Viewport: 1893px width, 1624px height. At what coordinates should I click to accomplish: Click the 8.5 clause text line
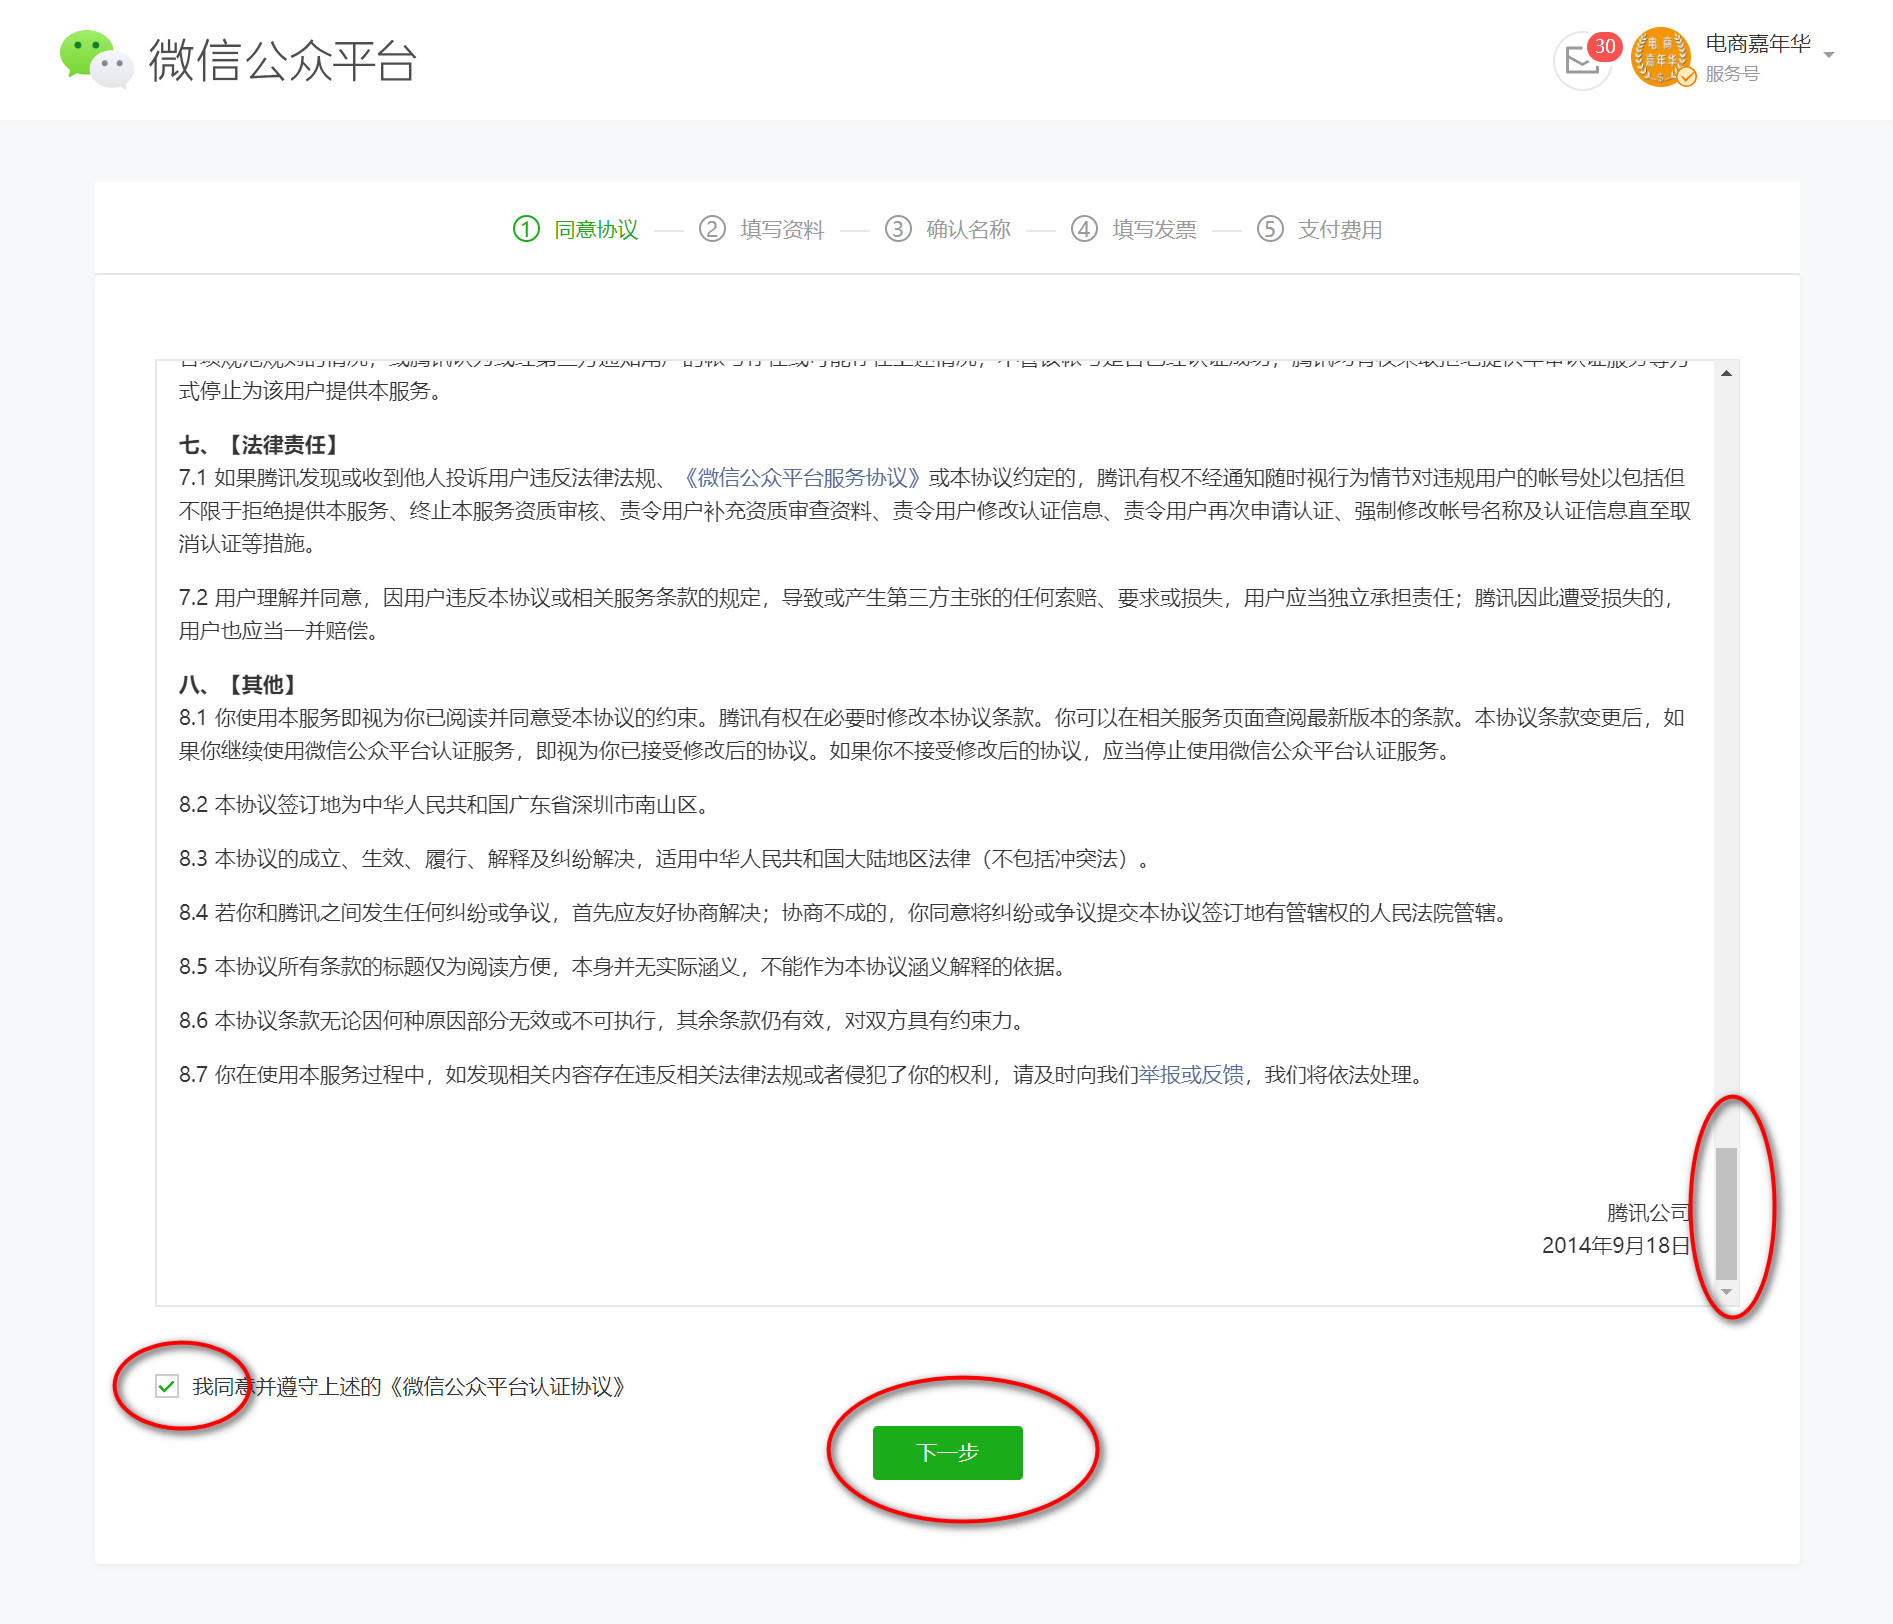pos(626,967)
